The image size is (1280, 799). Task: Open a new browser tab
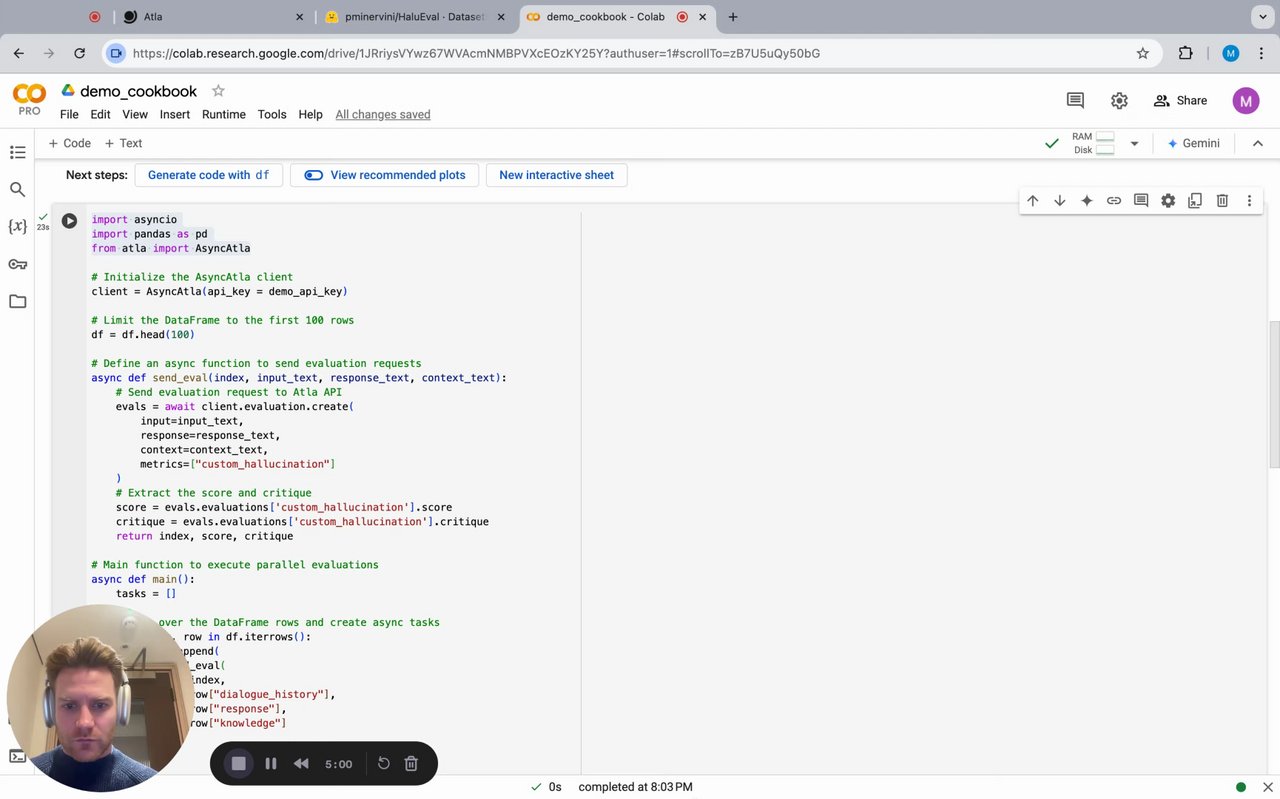point(733,17)
